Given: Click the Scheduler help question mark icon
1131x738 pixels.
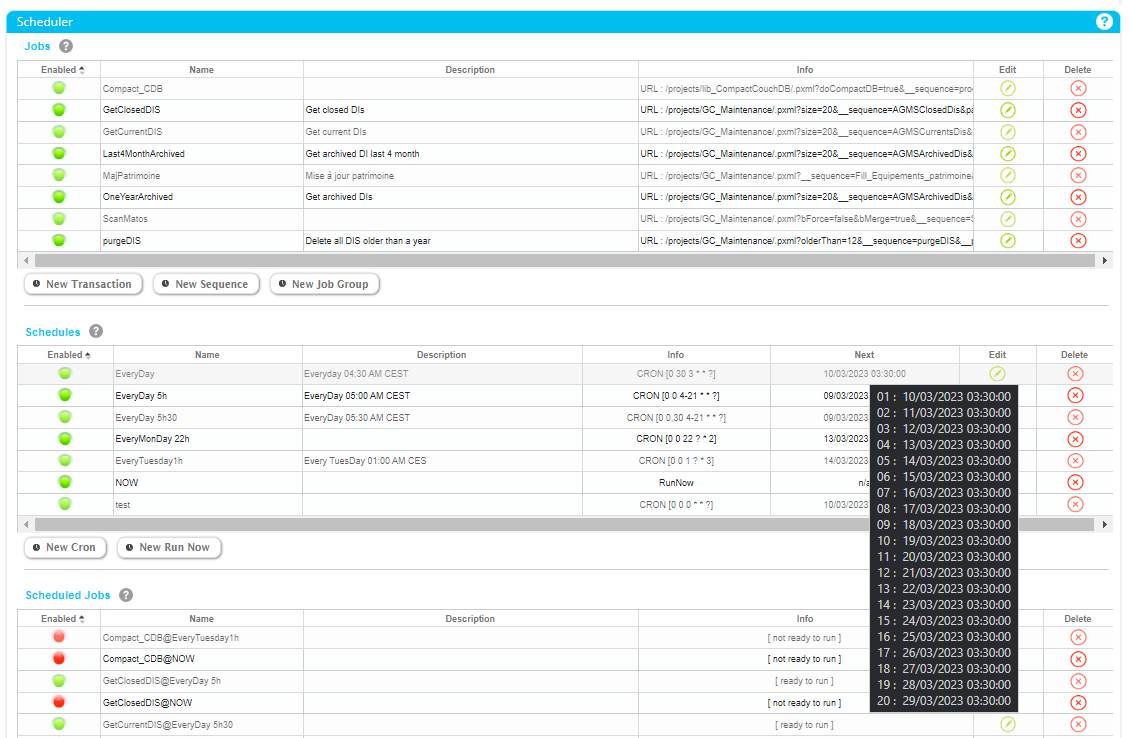Looking at the screenshot, I should click(x=1104, y=21).
